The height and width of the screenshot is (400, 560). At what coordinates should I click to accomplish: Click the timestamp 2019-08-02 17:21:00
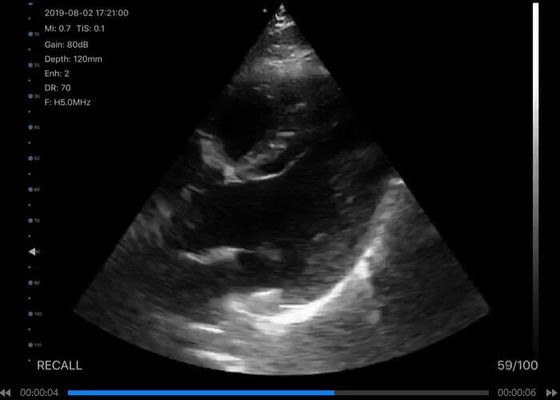(x=86, y=13)
